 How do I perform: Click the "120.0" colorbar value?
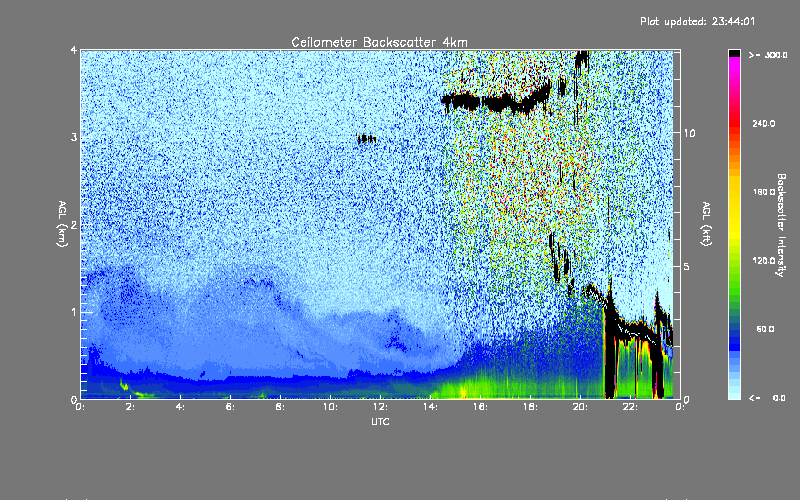point(764,260)
